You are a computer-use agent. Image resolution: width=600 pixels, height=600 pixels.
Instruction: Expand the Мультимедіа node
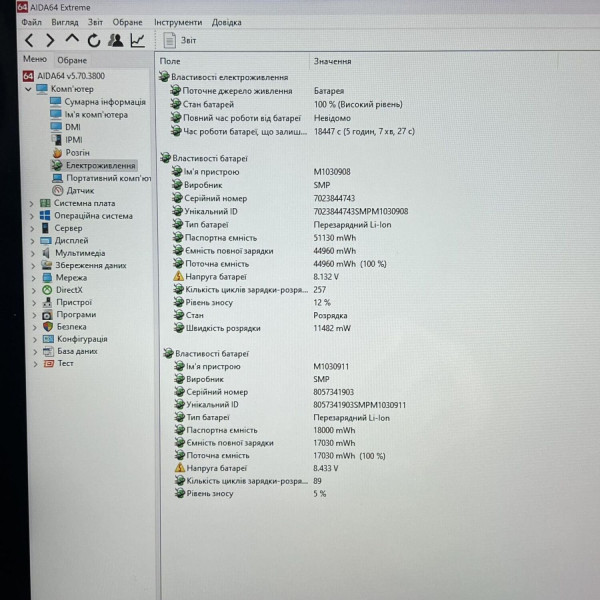point(33,253)
